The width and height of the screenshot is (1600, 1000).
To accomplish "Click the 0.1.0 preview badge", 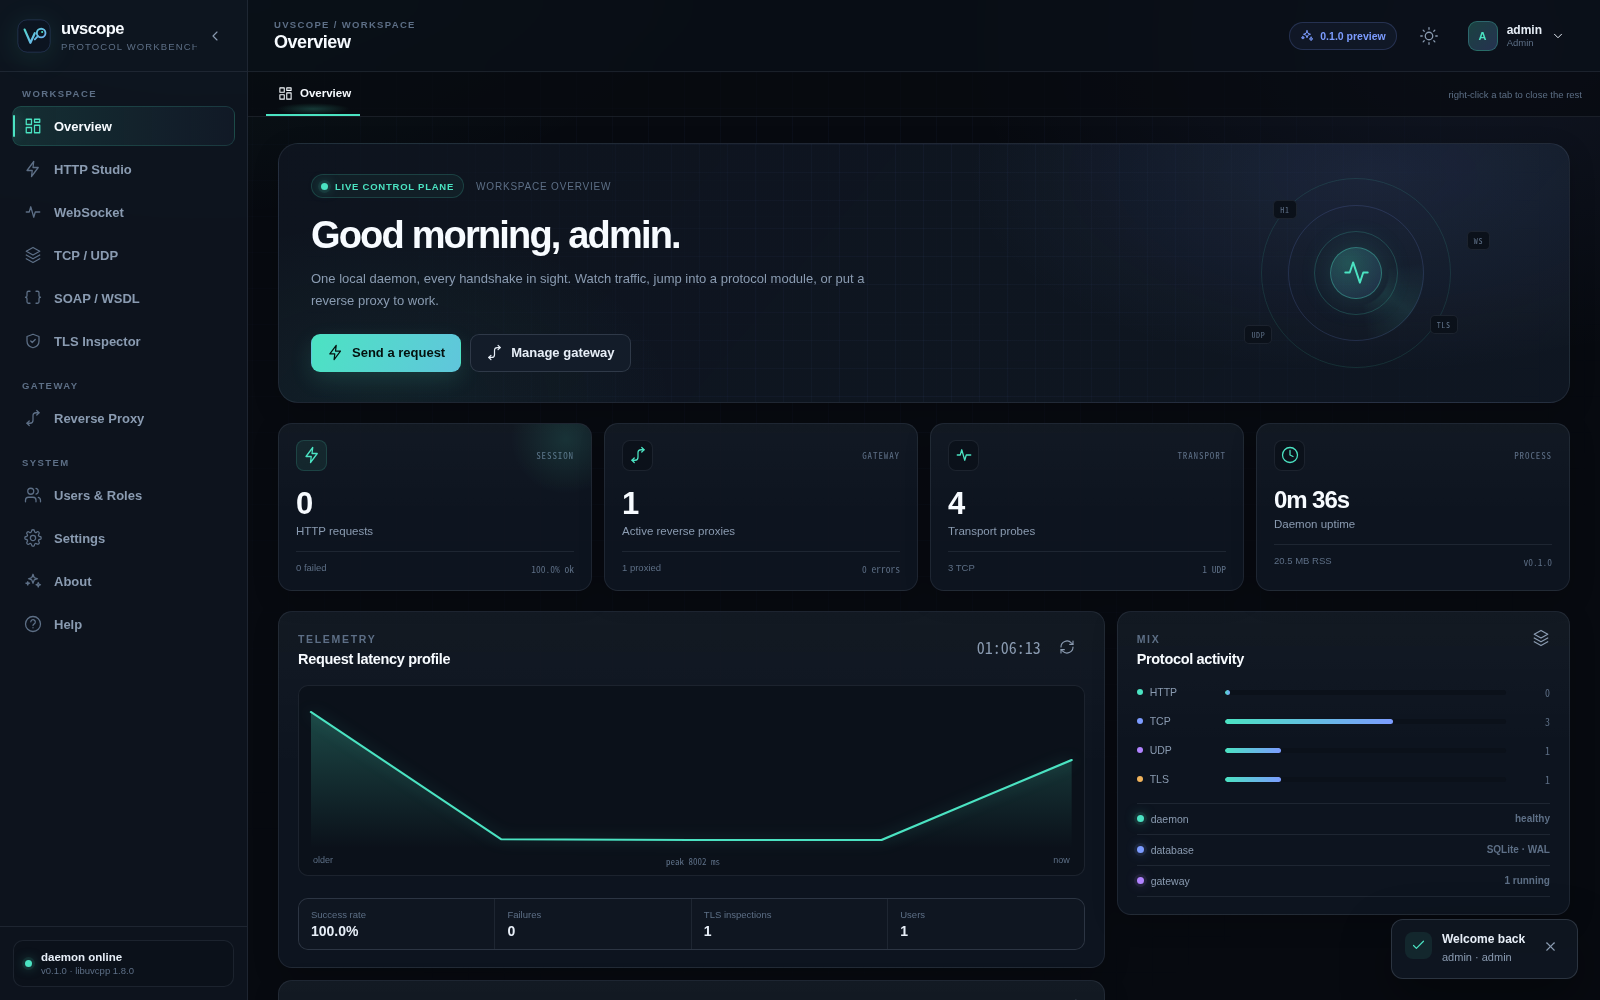I will click(1343, 36).
